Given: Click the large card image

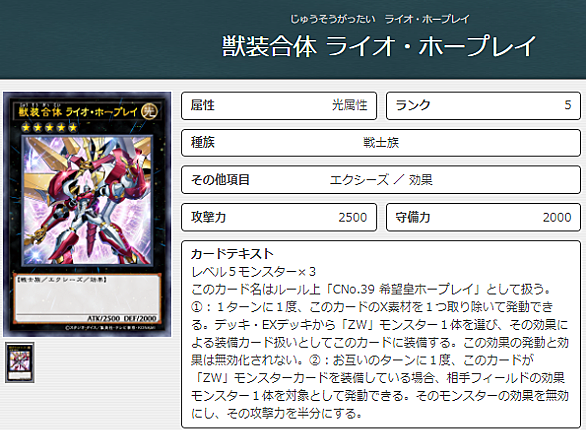Looking at the screenshot, I should point(87,214).
